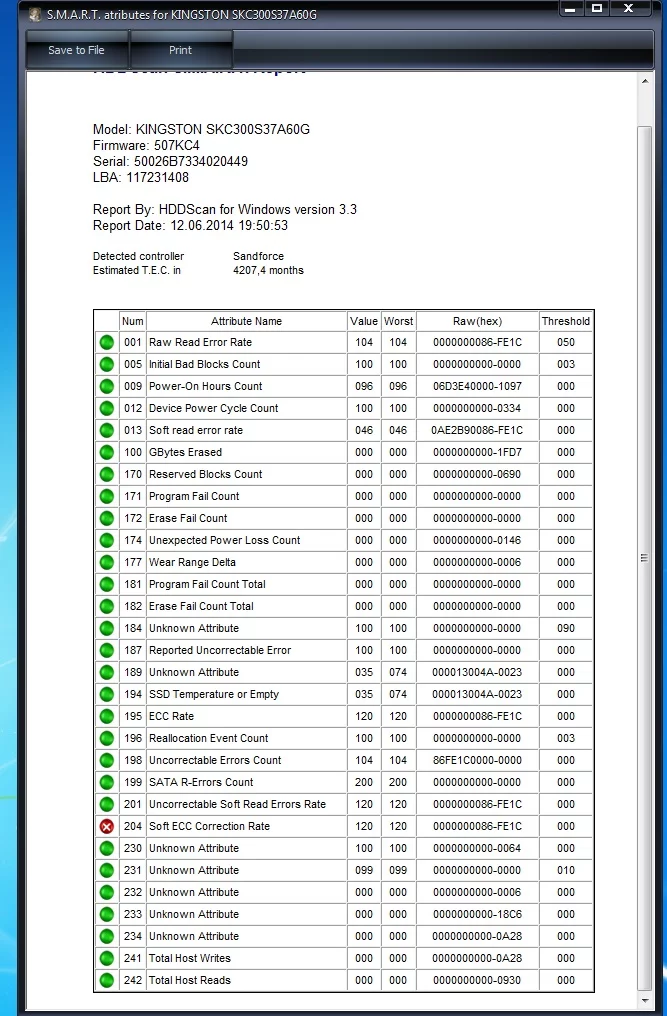The width and height of the screenshot is (667, 1016).
Task: Click the green status icon for Program Fail Count row 171
Action: [x=107, y=496]
